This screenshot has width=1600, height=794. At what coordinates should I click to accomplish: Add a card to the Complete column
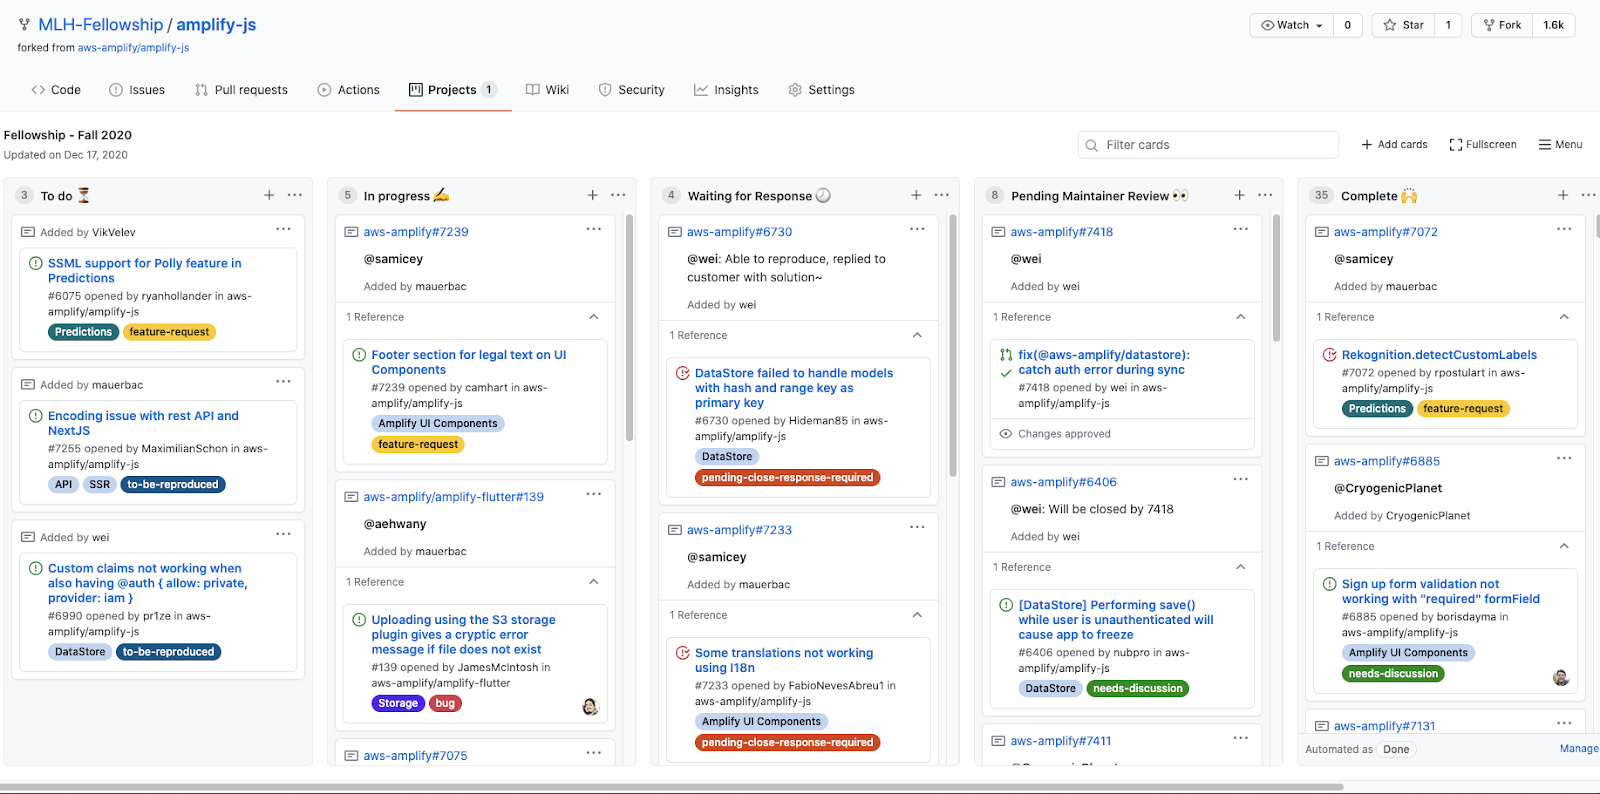(1563, 195)
